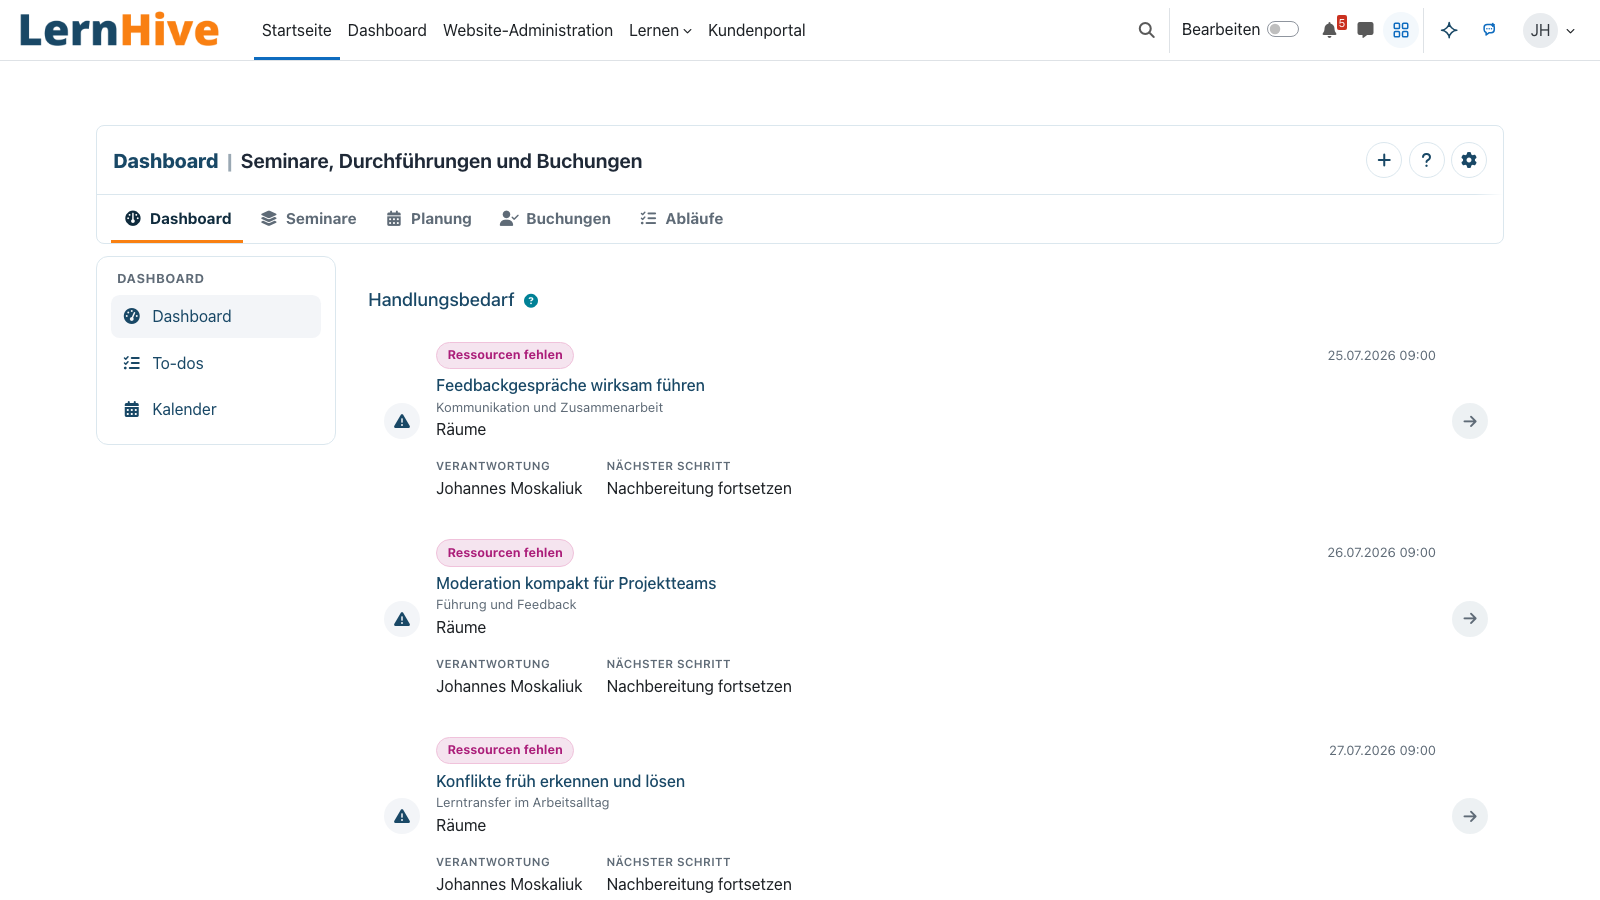This screenshot has width=1600, height=900.
Task: Open the messages speech bubble icon
Action: [1365, 30]
